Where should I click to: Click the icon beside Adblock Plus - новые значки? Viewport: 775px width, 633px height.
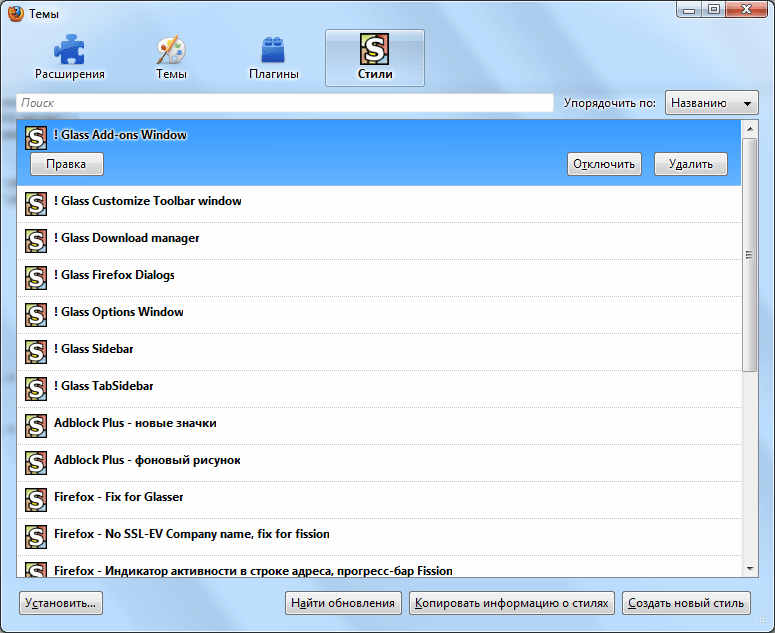tap(36, 425)
